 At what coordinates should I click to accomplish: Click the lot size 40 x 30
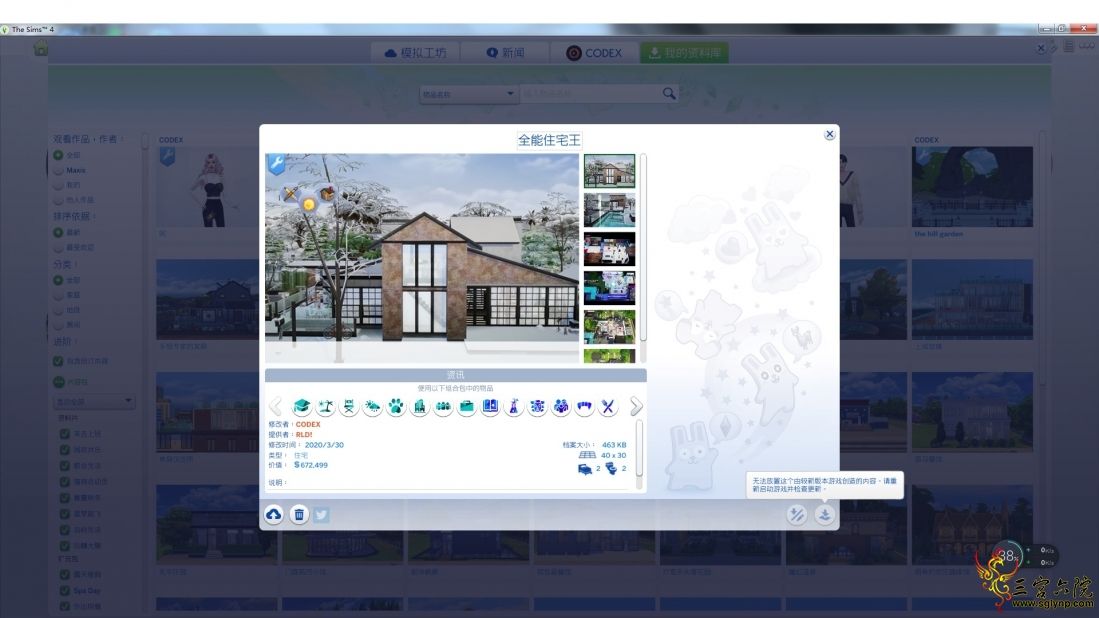pos(613,455)
